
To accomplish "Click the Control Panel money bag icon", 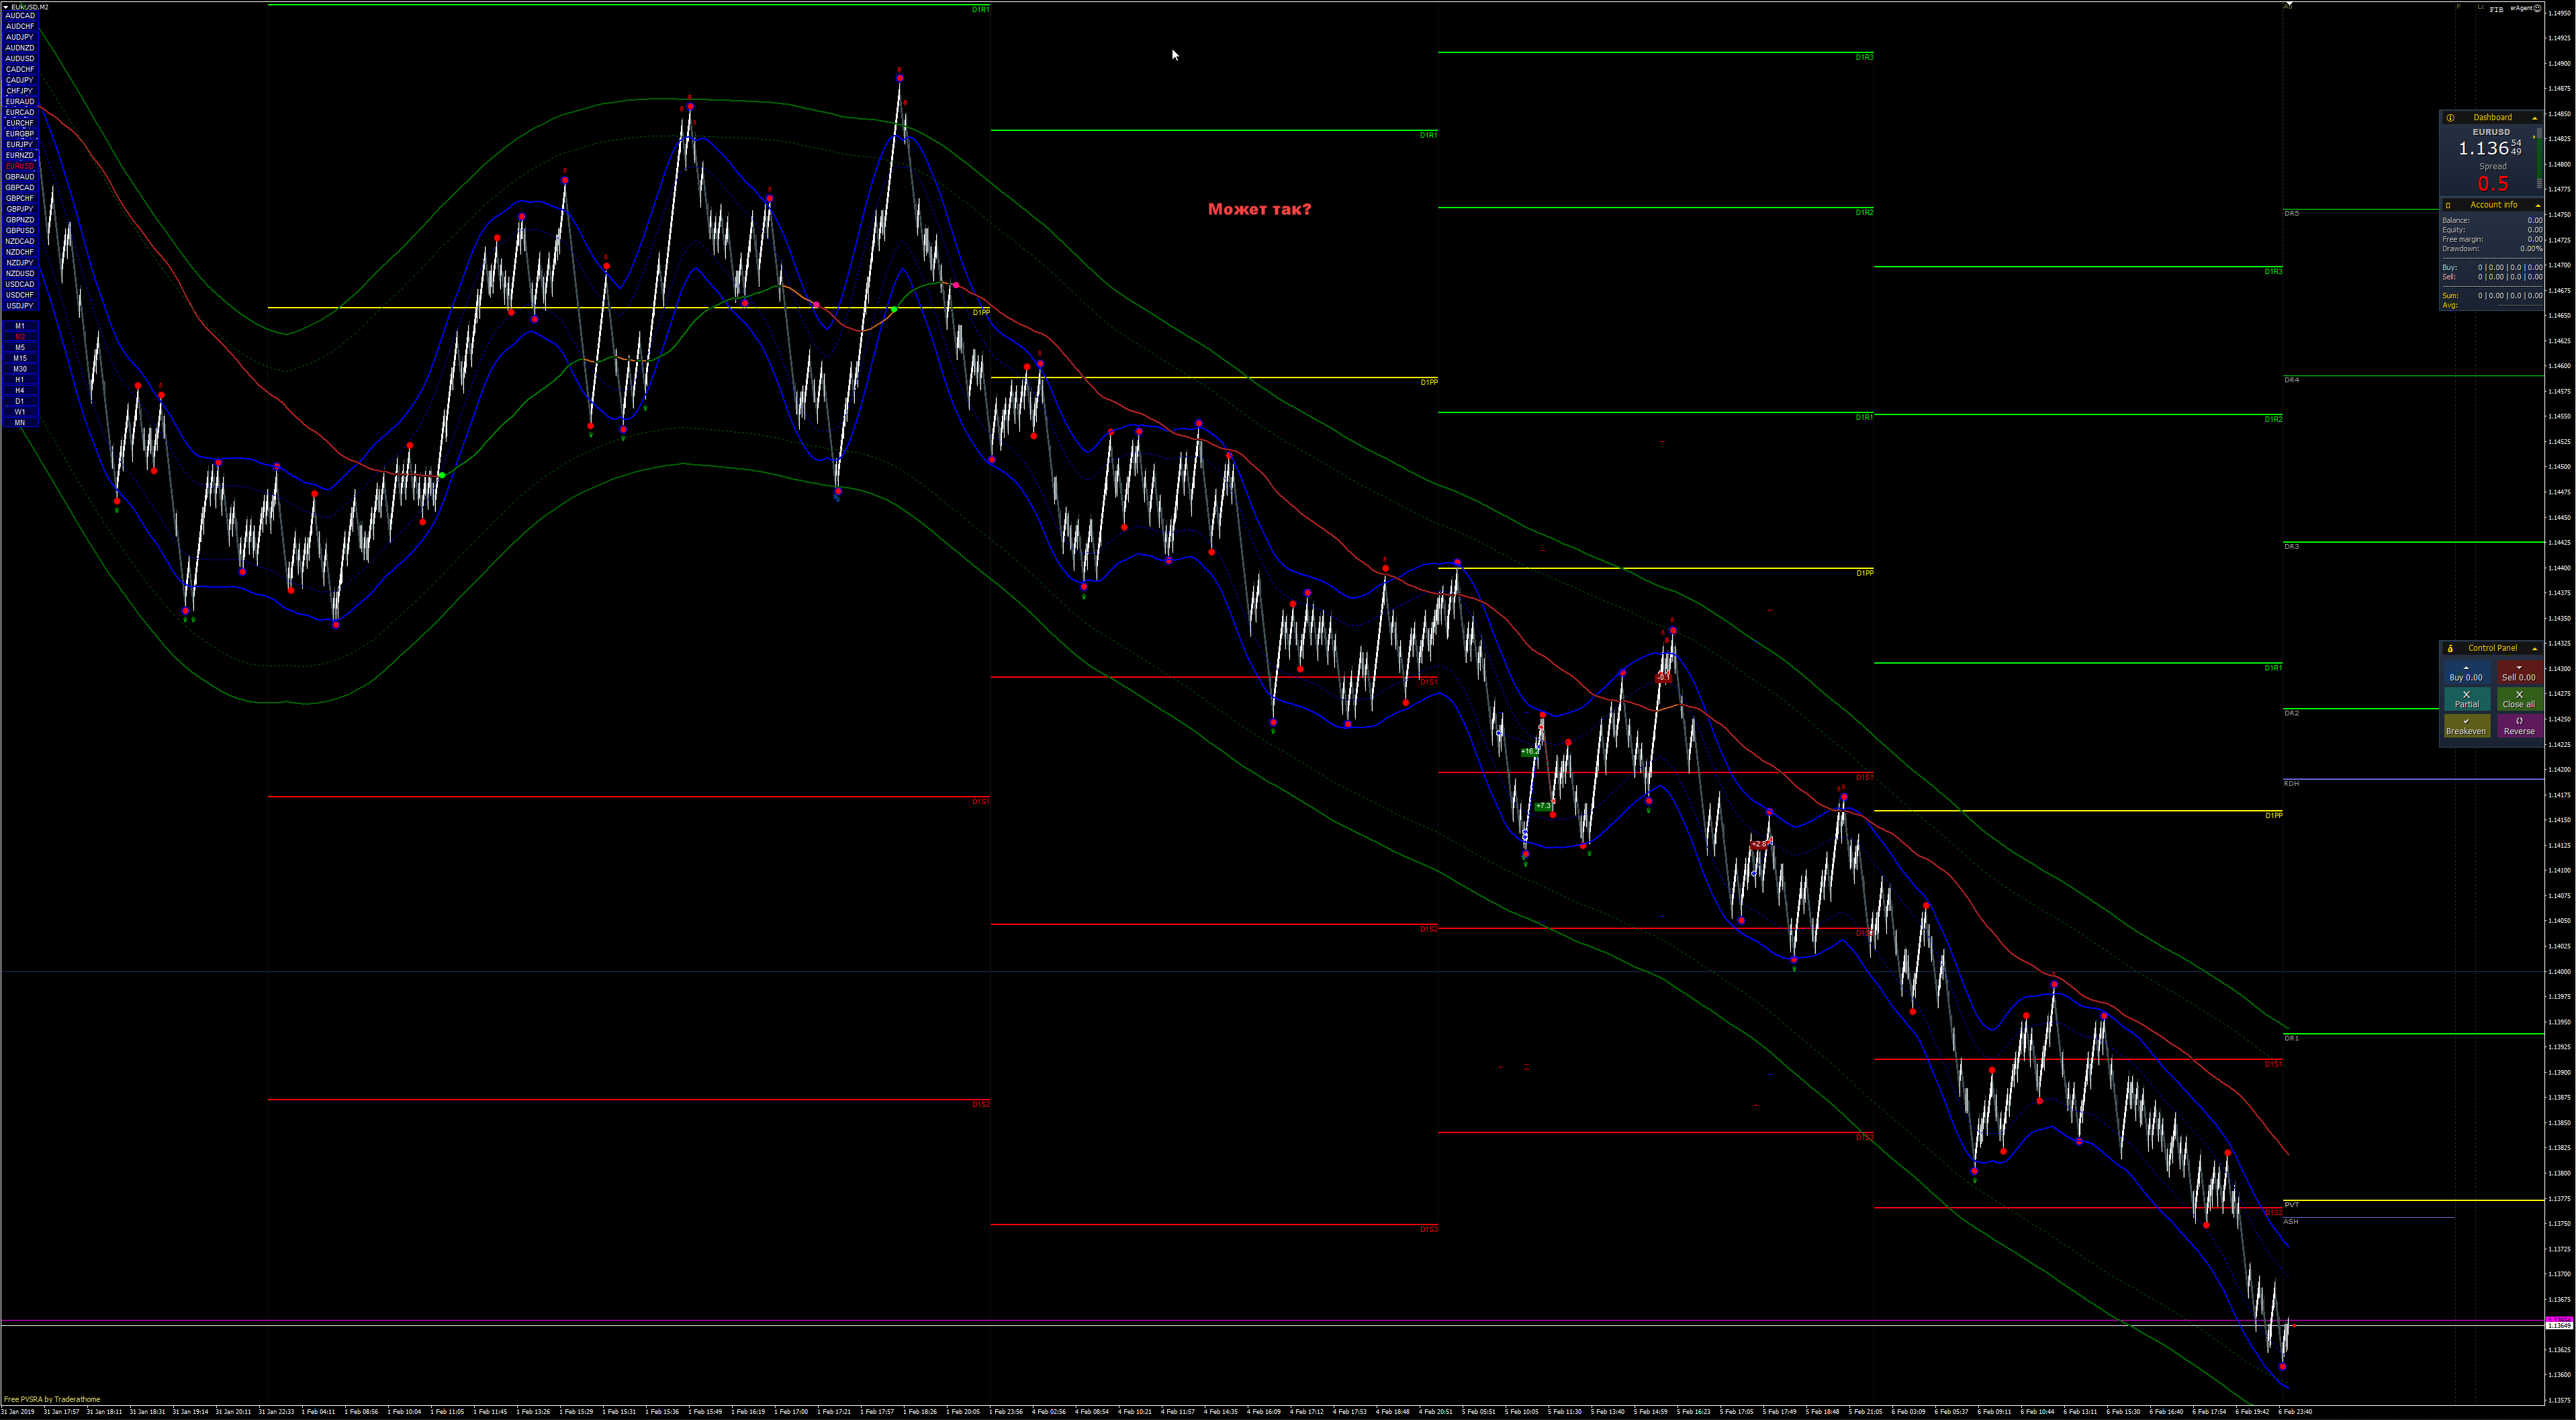I will click(2450, 648).
